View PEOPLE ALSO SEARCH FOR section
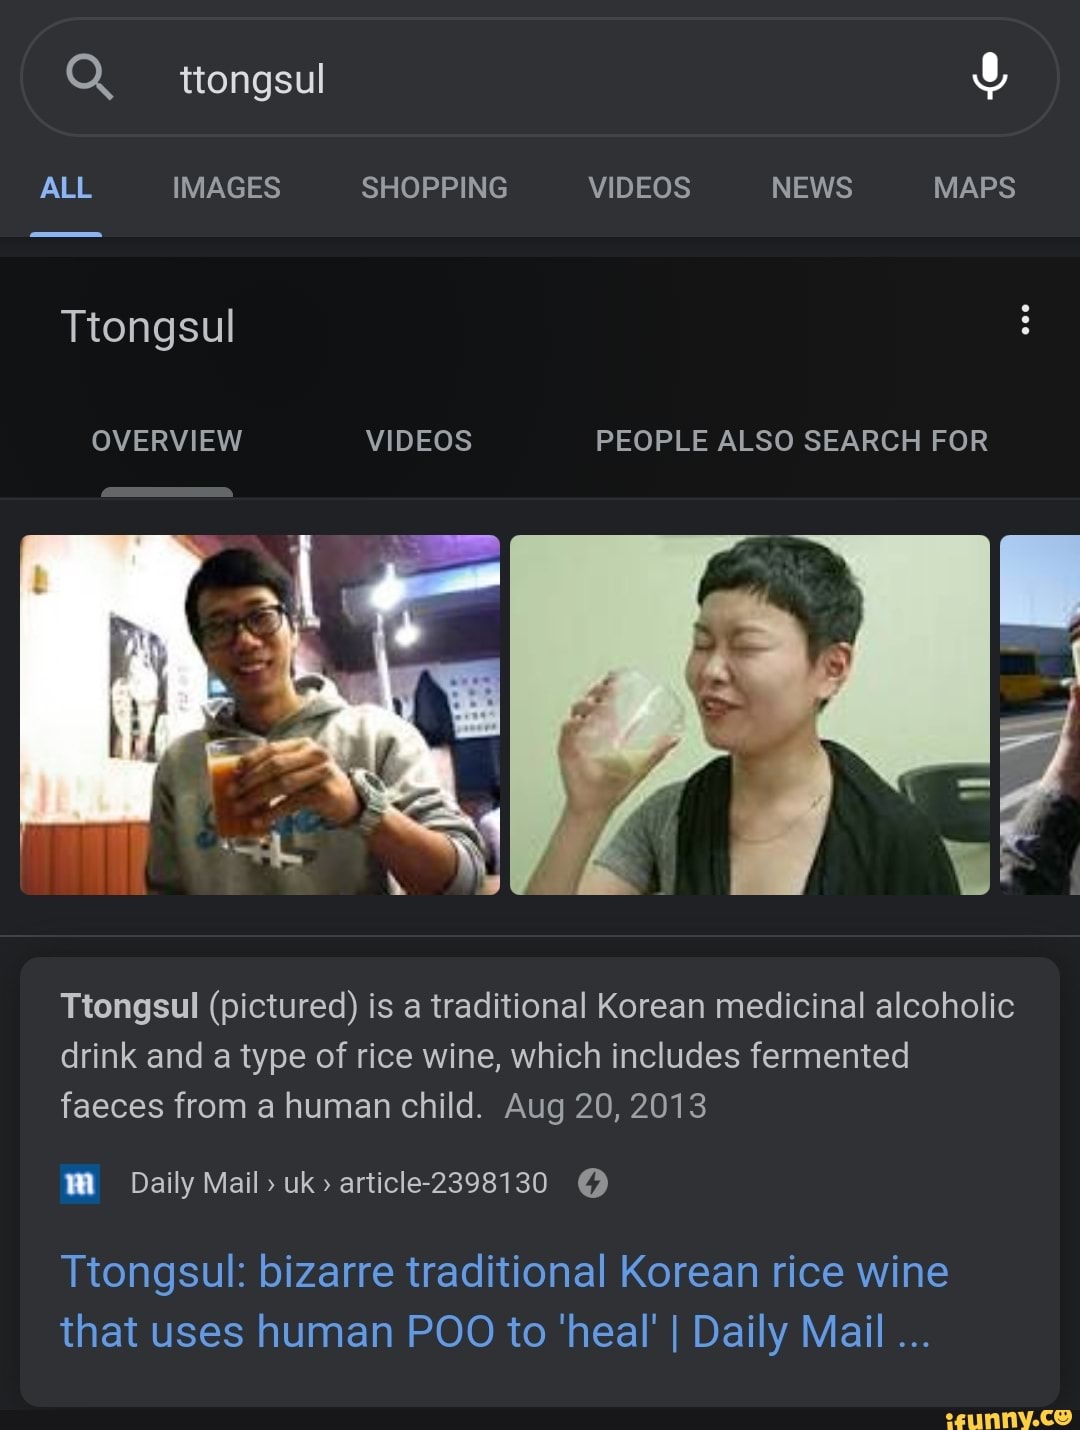The height and width of the screenshot is (1430, 1080). click(791, 440)
